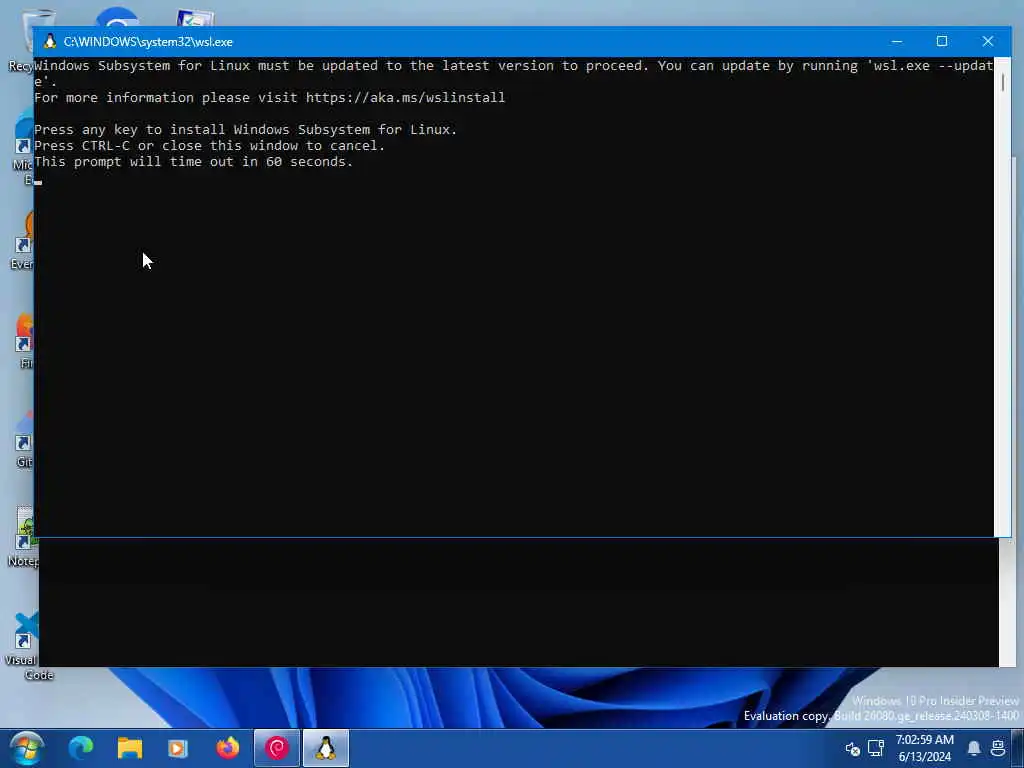
Task: Click the Tux penguin icon in wsl.exe title bar
Action: (x=50, y=41)
